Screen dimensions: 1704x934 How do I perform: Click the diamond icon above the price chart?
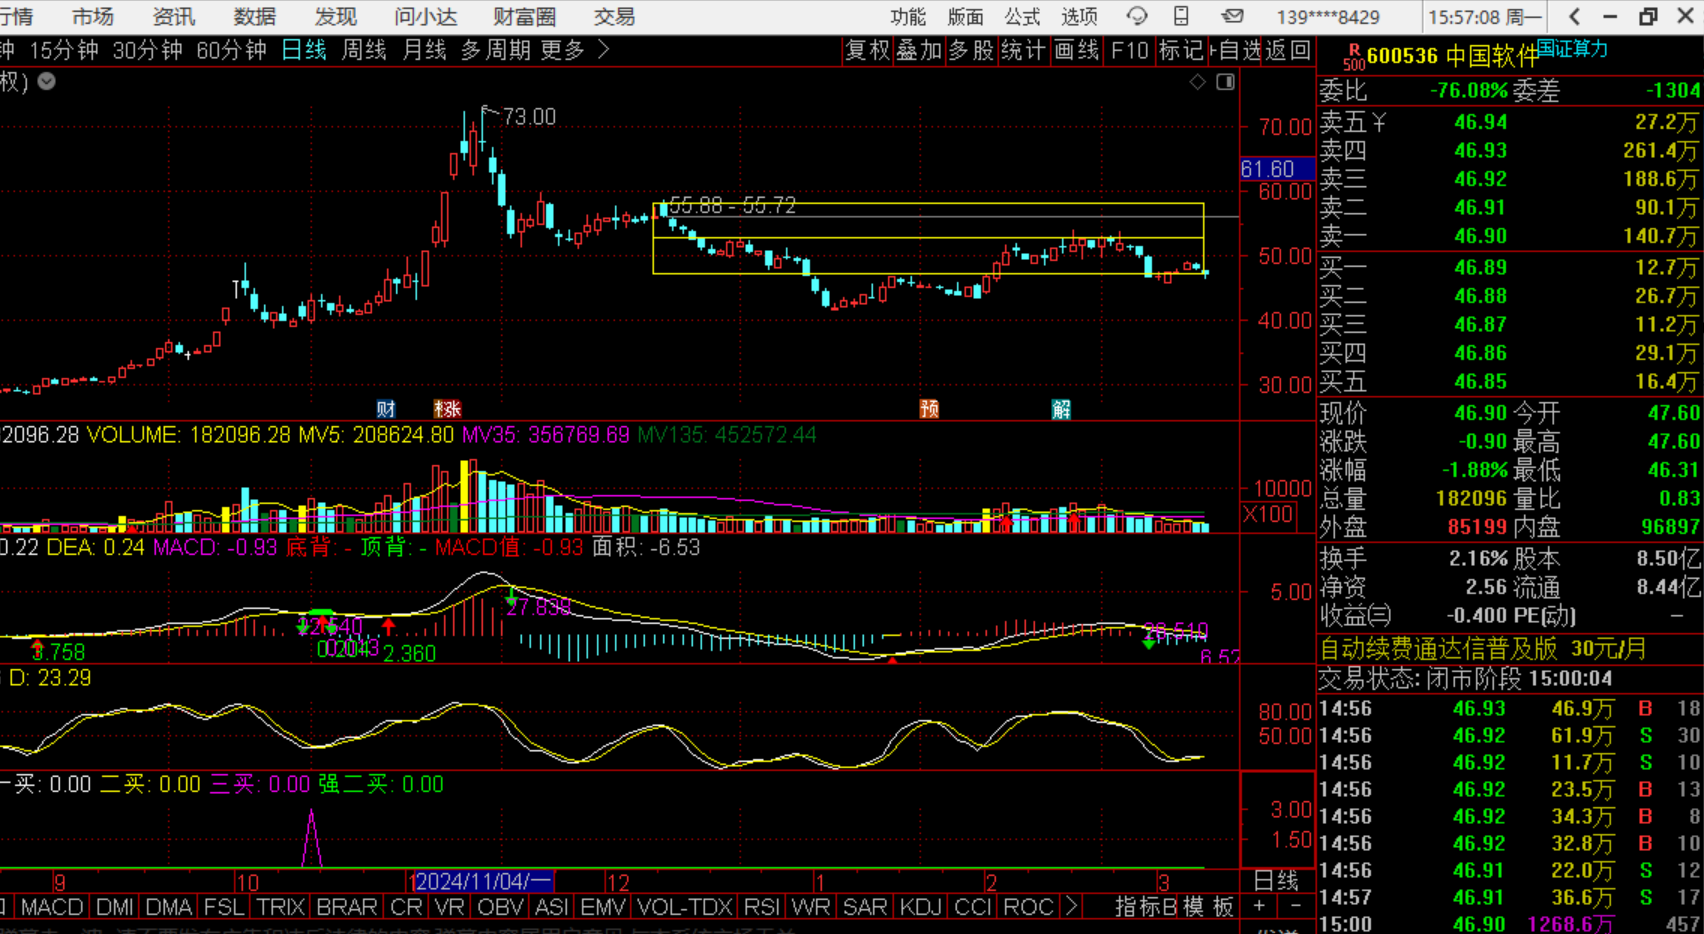(x=1197, y=82)
